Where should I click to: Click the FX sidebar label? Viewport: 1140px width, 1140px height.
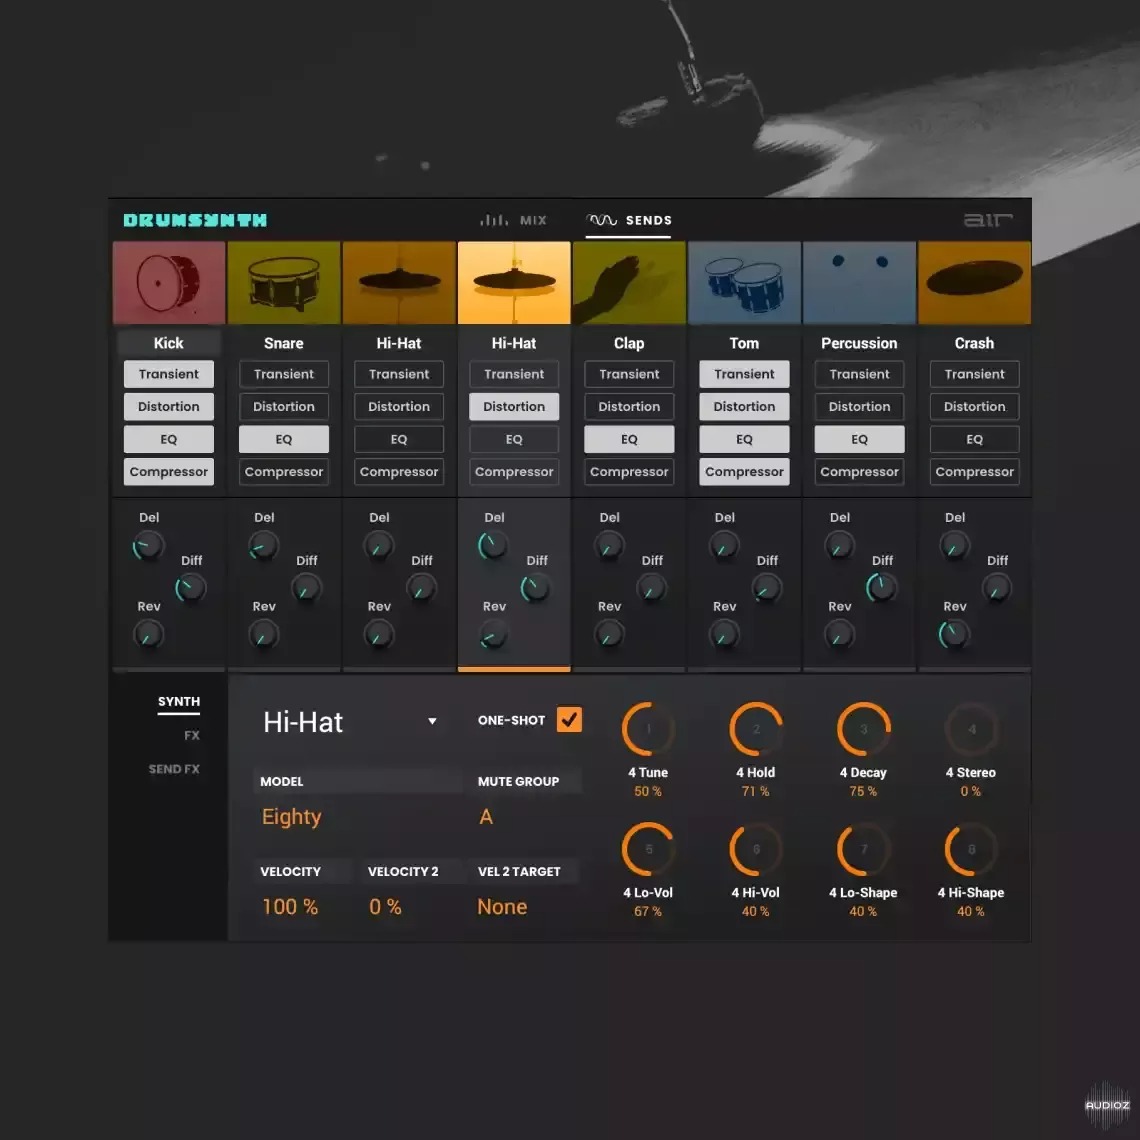tap(191, 734)
